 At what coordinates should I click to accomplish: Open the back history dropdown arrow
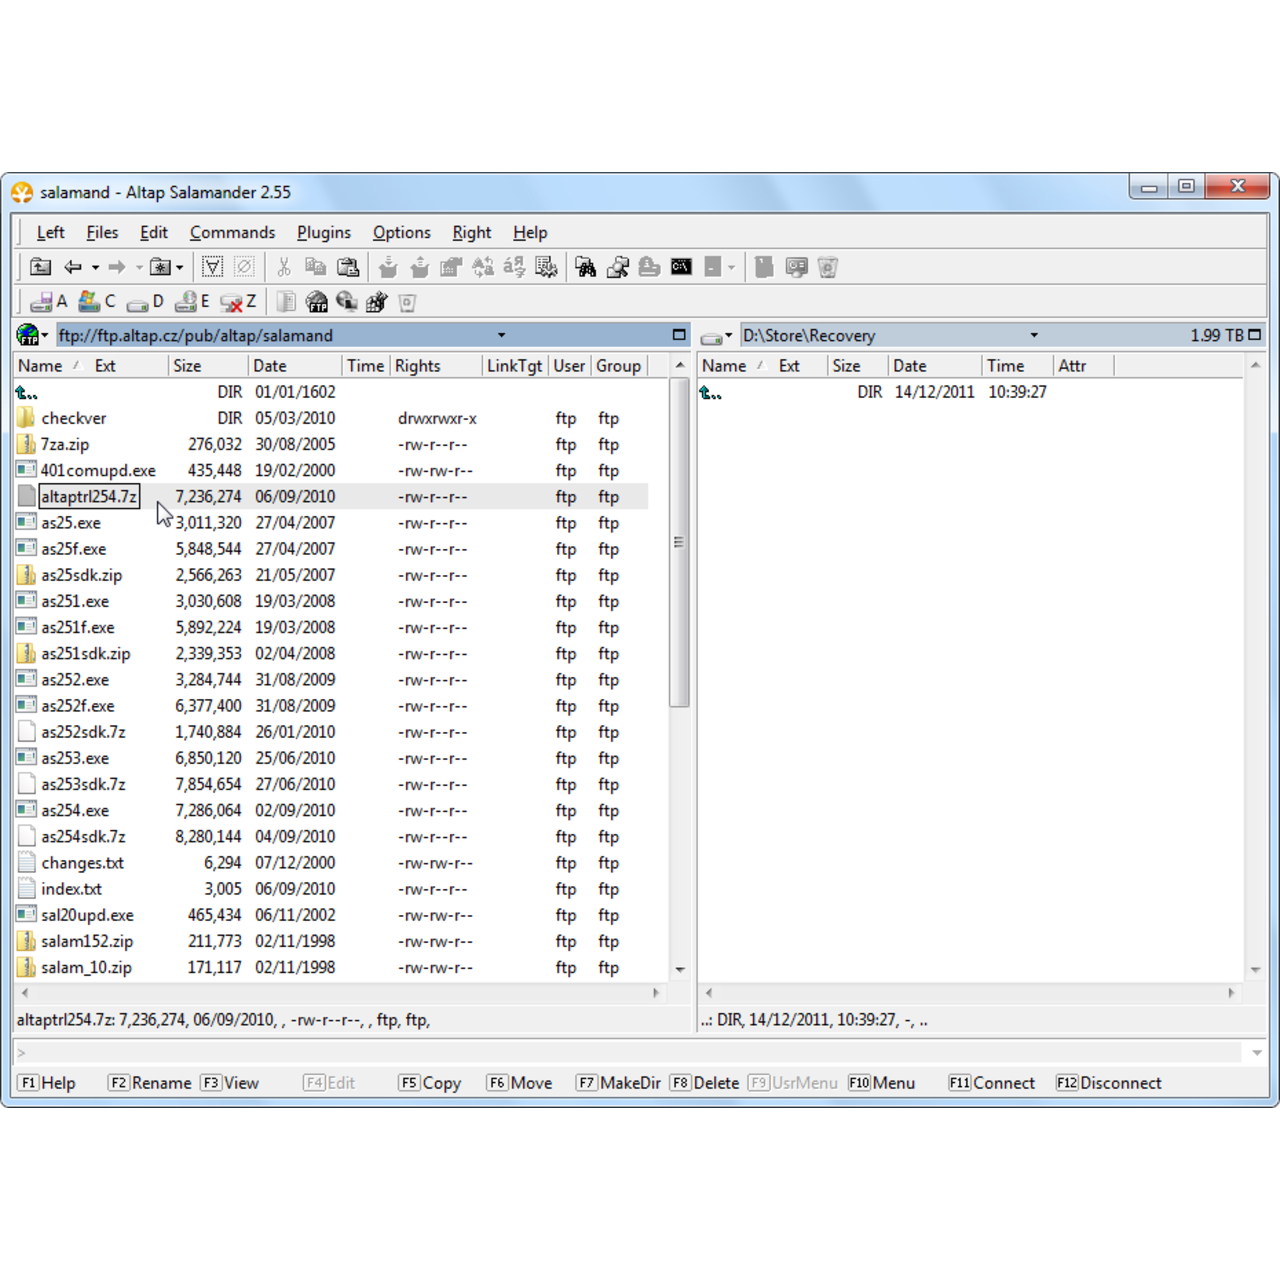point(94,267)
